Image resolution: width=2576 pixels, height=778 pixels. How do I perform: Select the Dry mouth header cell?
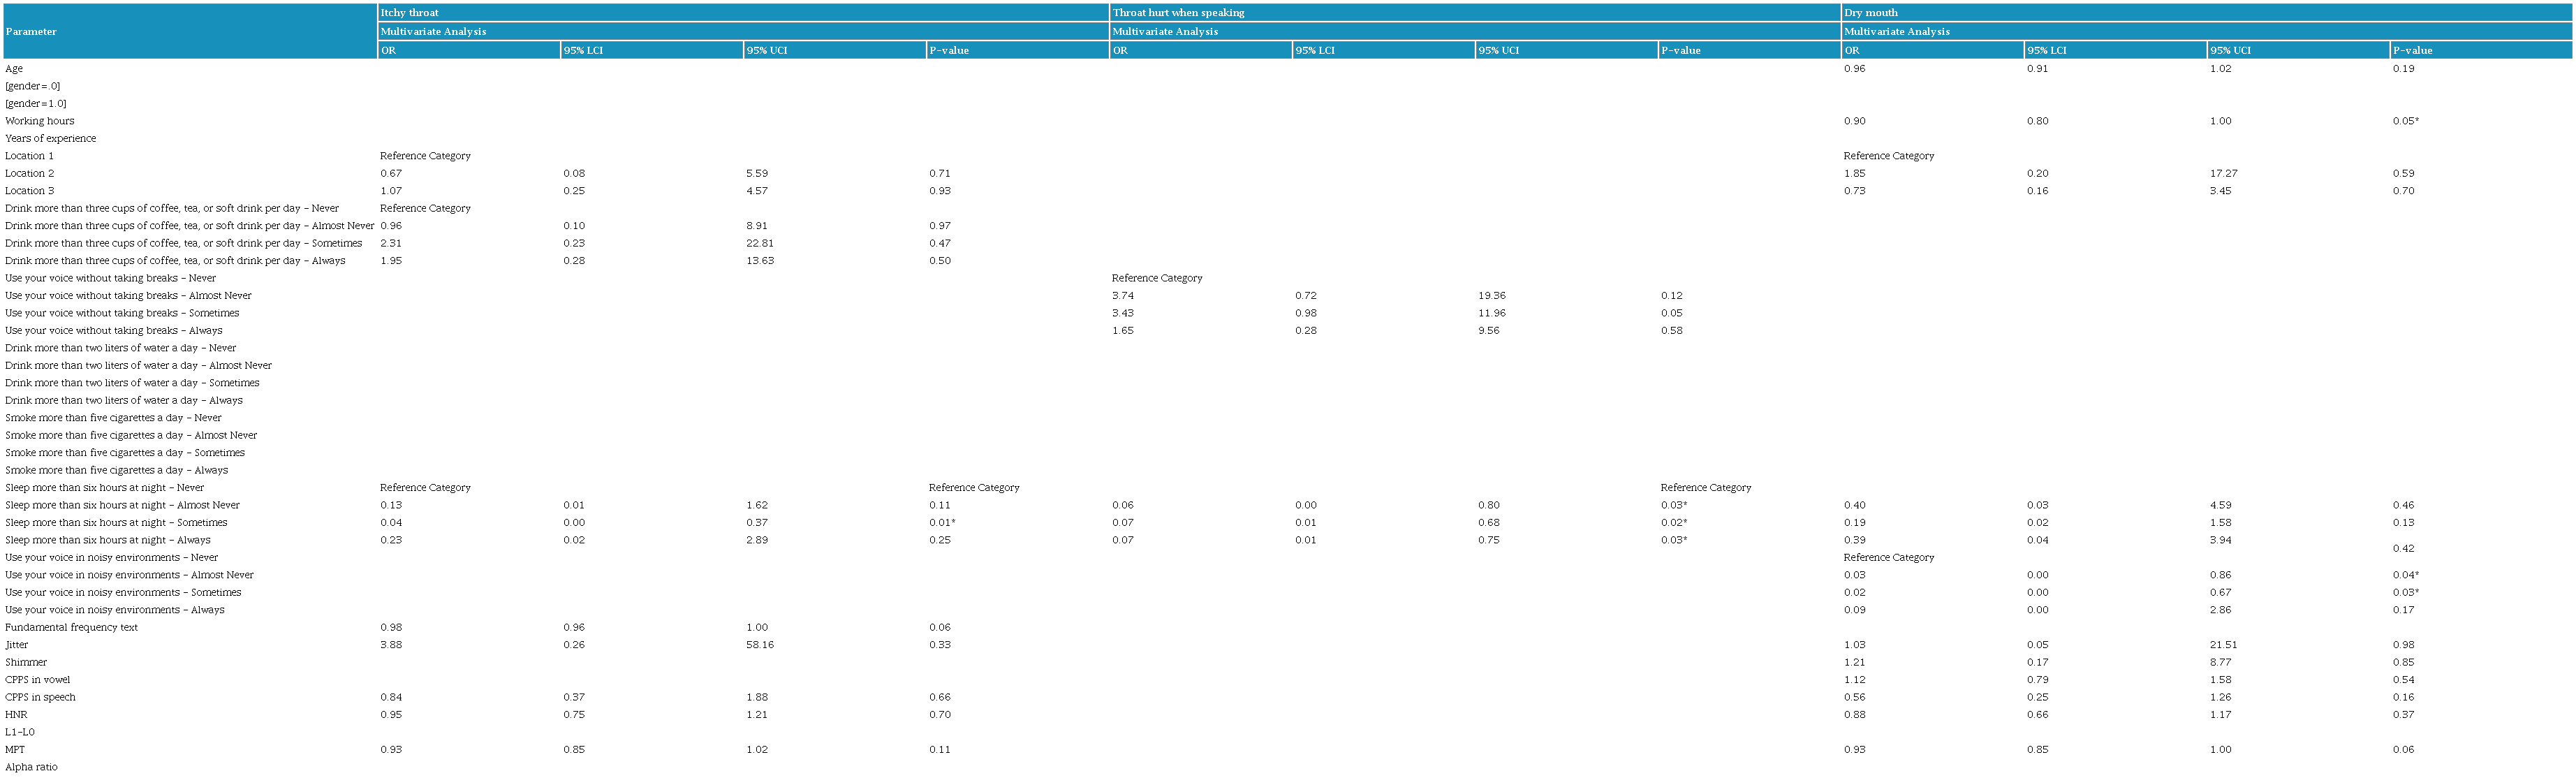(1870, 12)
